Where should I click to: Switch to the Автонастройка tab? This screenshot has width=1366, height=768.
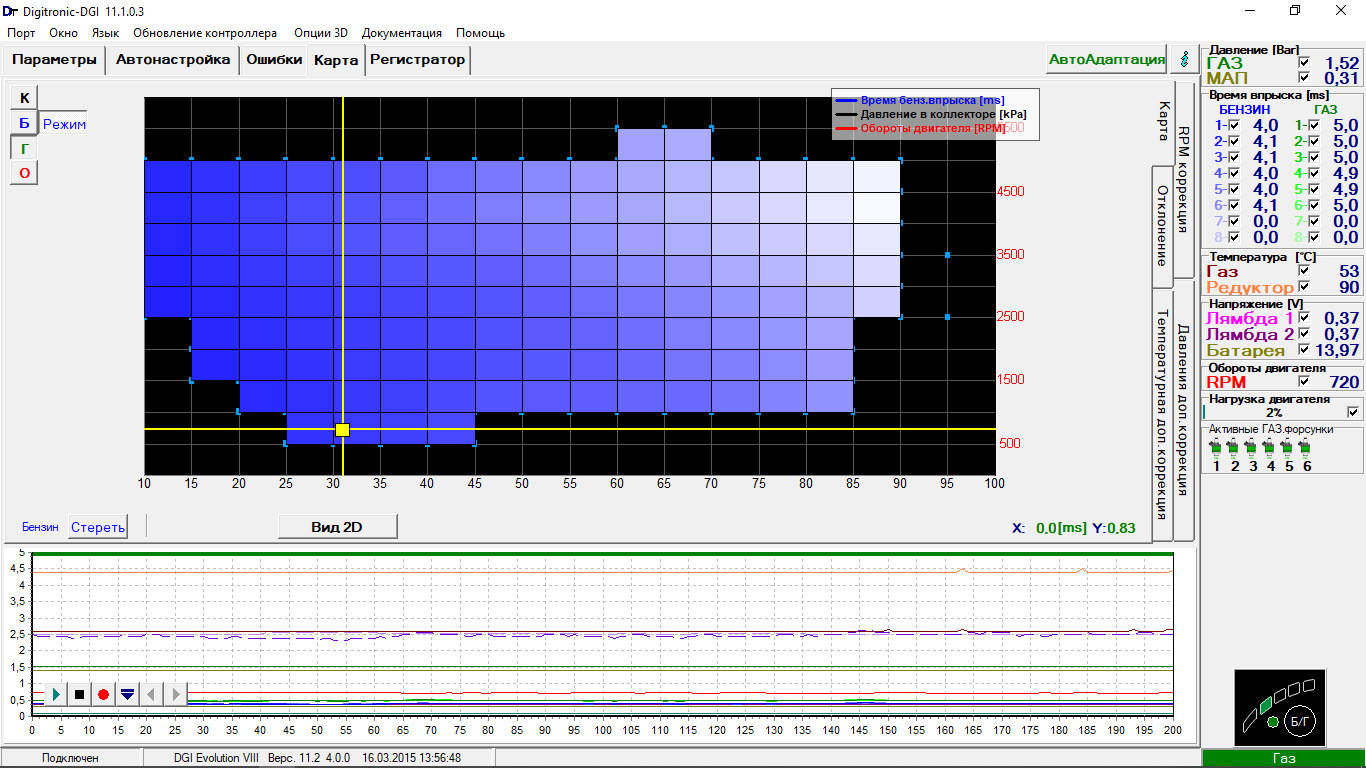173,59
